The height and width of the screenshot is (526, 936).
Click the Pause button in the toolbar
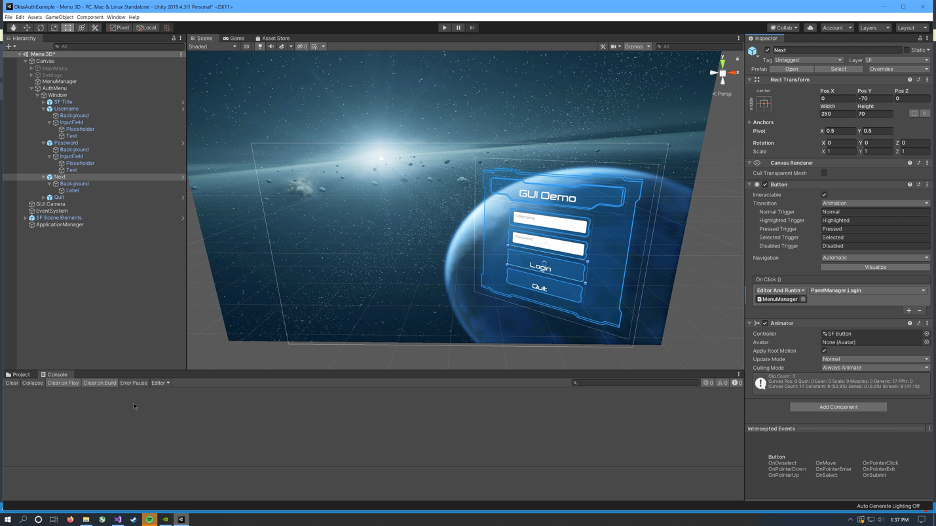point(458,27)
